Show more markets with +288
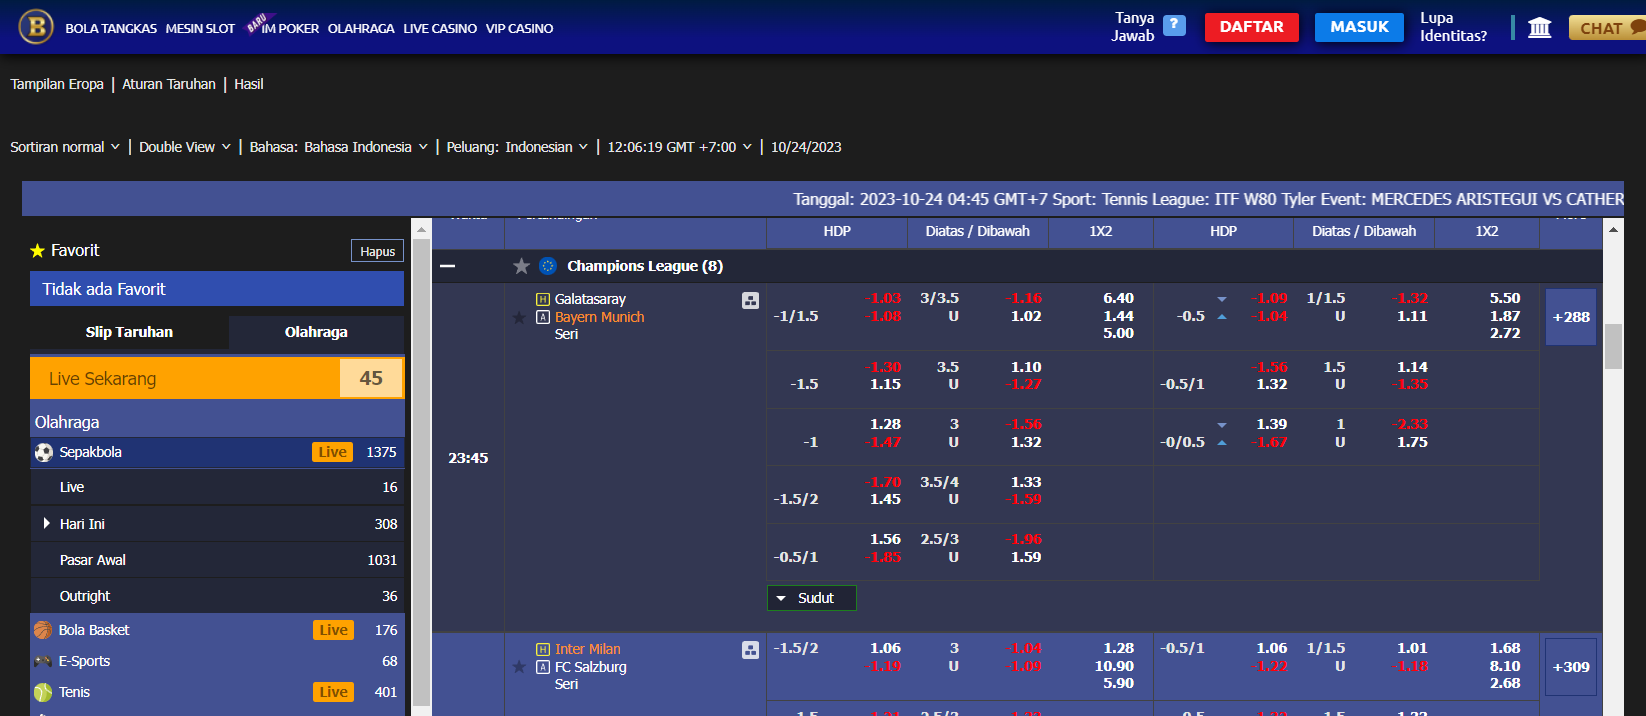Viewport: 1646px width, 716px height. [1571, 317]
